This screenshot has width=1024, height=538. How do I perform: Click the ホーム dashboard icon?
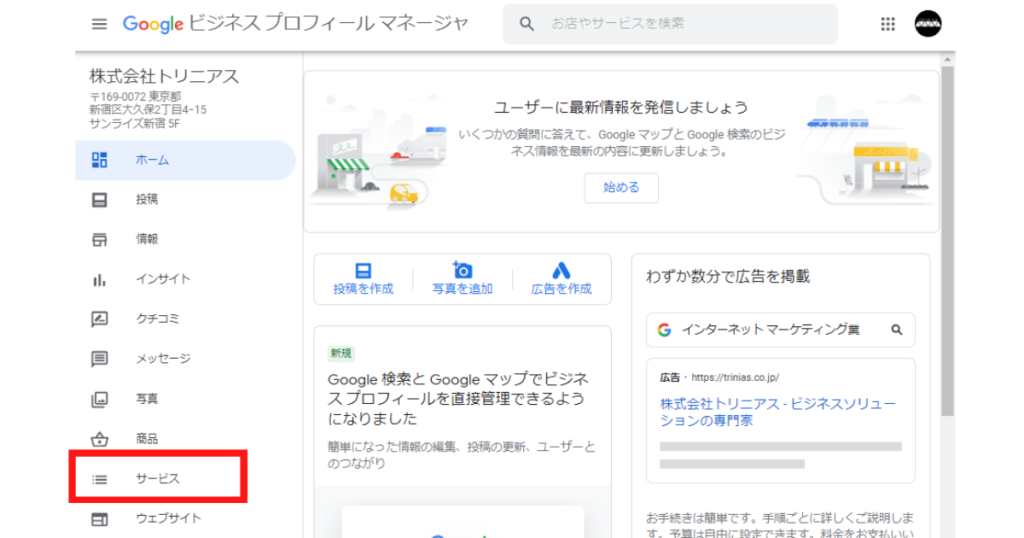[x=99, y=160]
